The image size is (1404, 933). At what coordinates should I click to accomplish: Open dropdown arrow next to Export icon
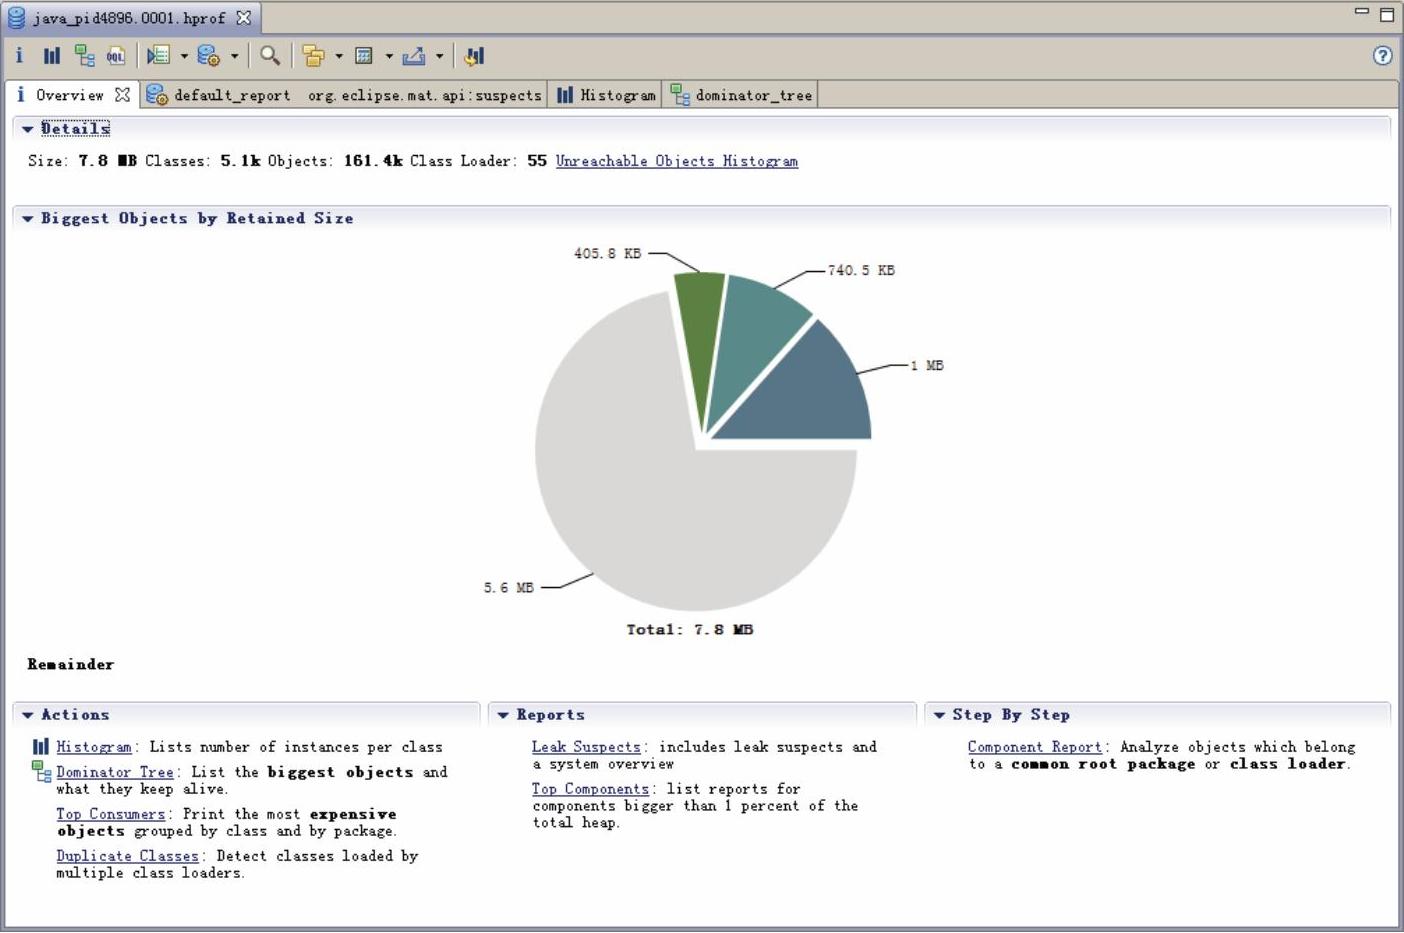(x=439, y=57)
